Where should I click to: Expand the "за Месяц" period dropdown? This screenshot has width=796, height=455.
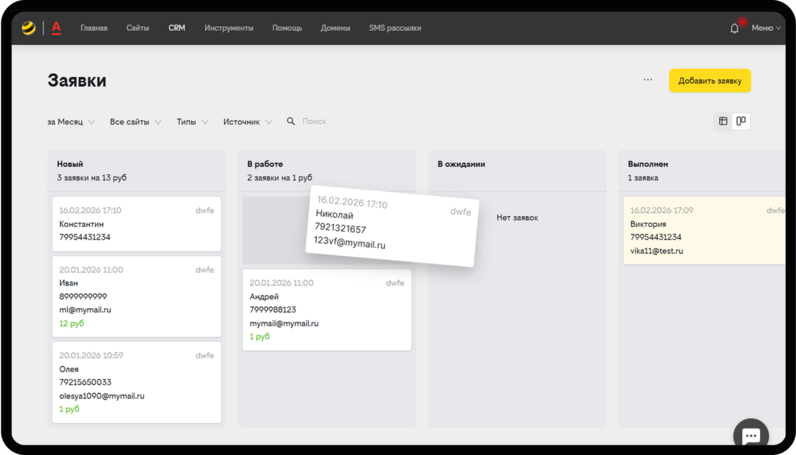71,122
